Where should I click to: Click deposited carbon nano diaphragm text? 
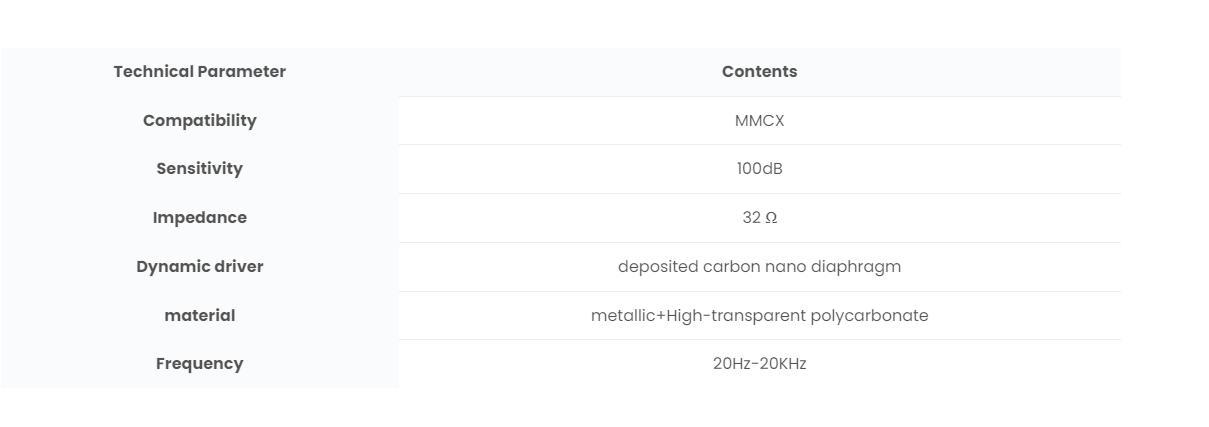click(x=760, y=266)
